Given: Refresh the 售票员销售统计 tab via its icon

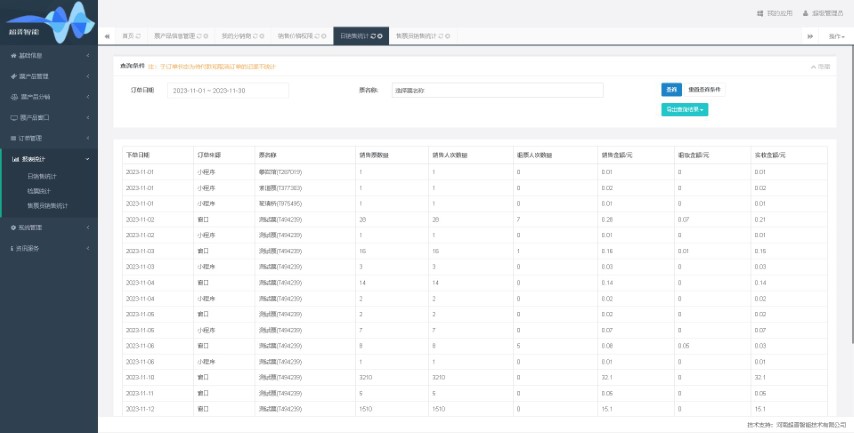Looking at the screenshot, I should click(x=441, y=36).
